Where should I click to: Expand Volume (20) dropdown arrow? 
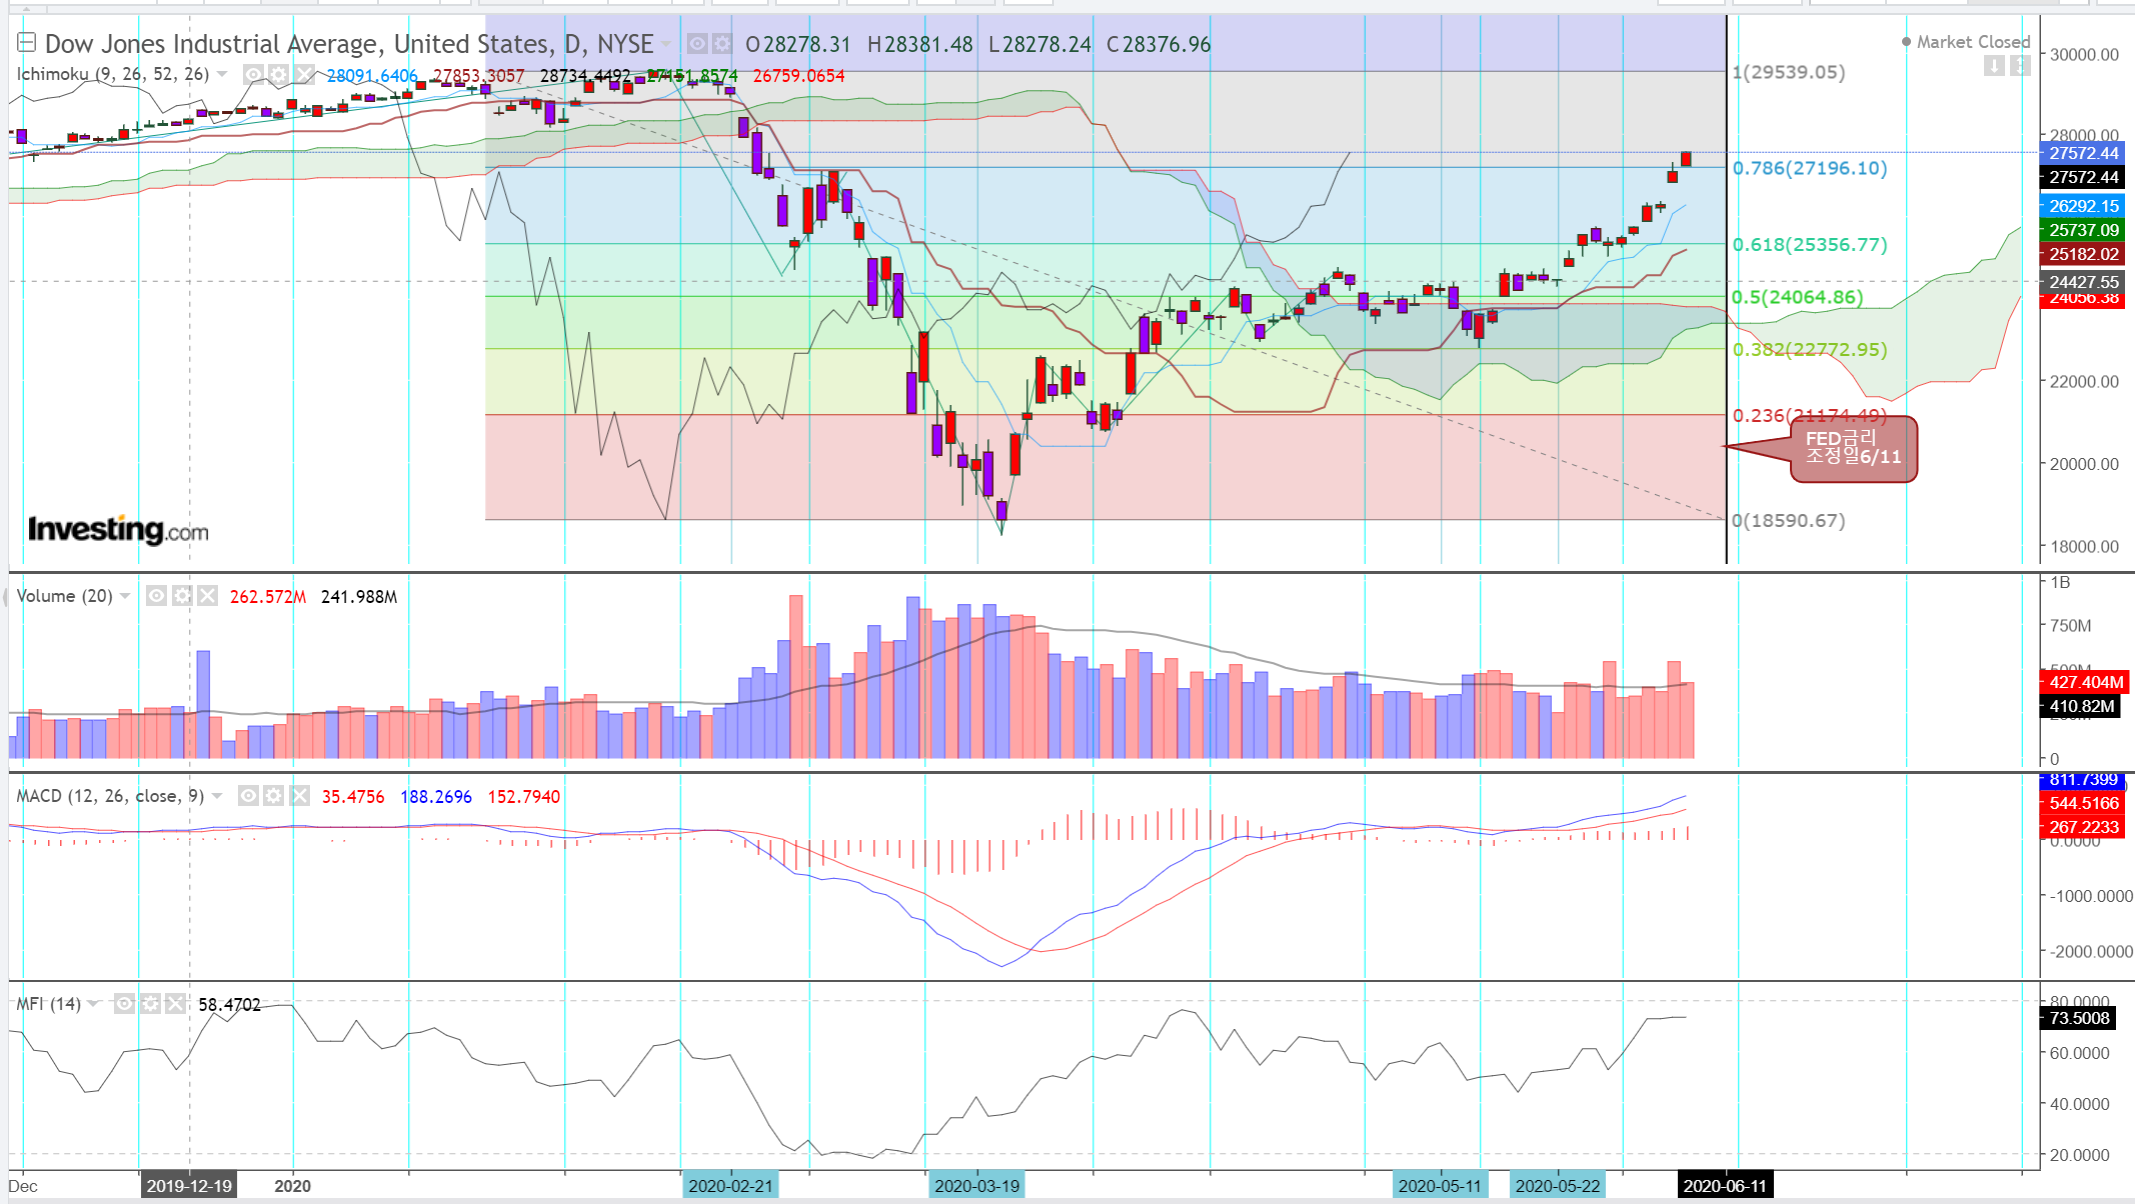coord(125,596)
